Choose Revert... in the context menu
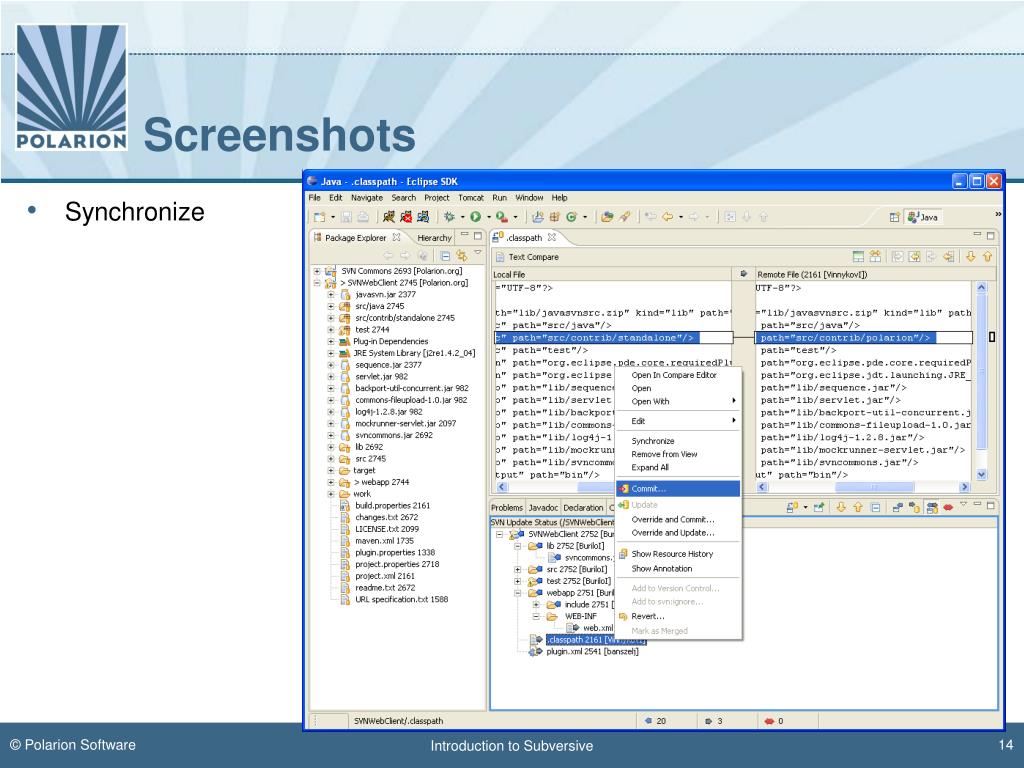The height and width of the screenshot is (768, 1024). [x=678, y=616]
